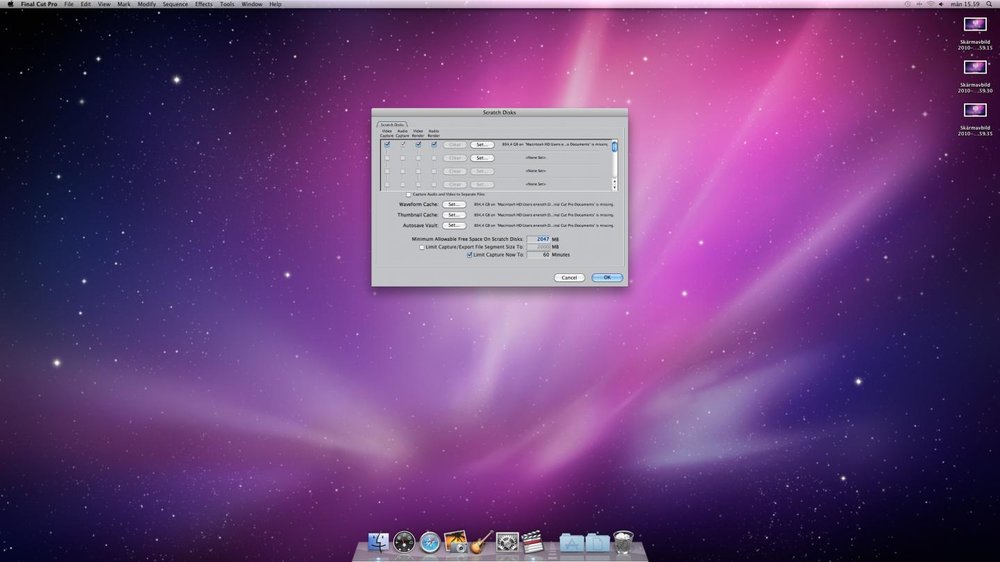Open Final Cut Pro from the dock

(x=533, y=543)
